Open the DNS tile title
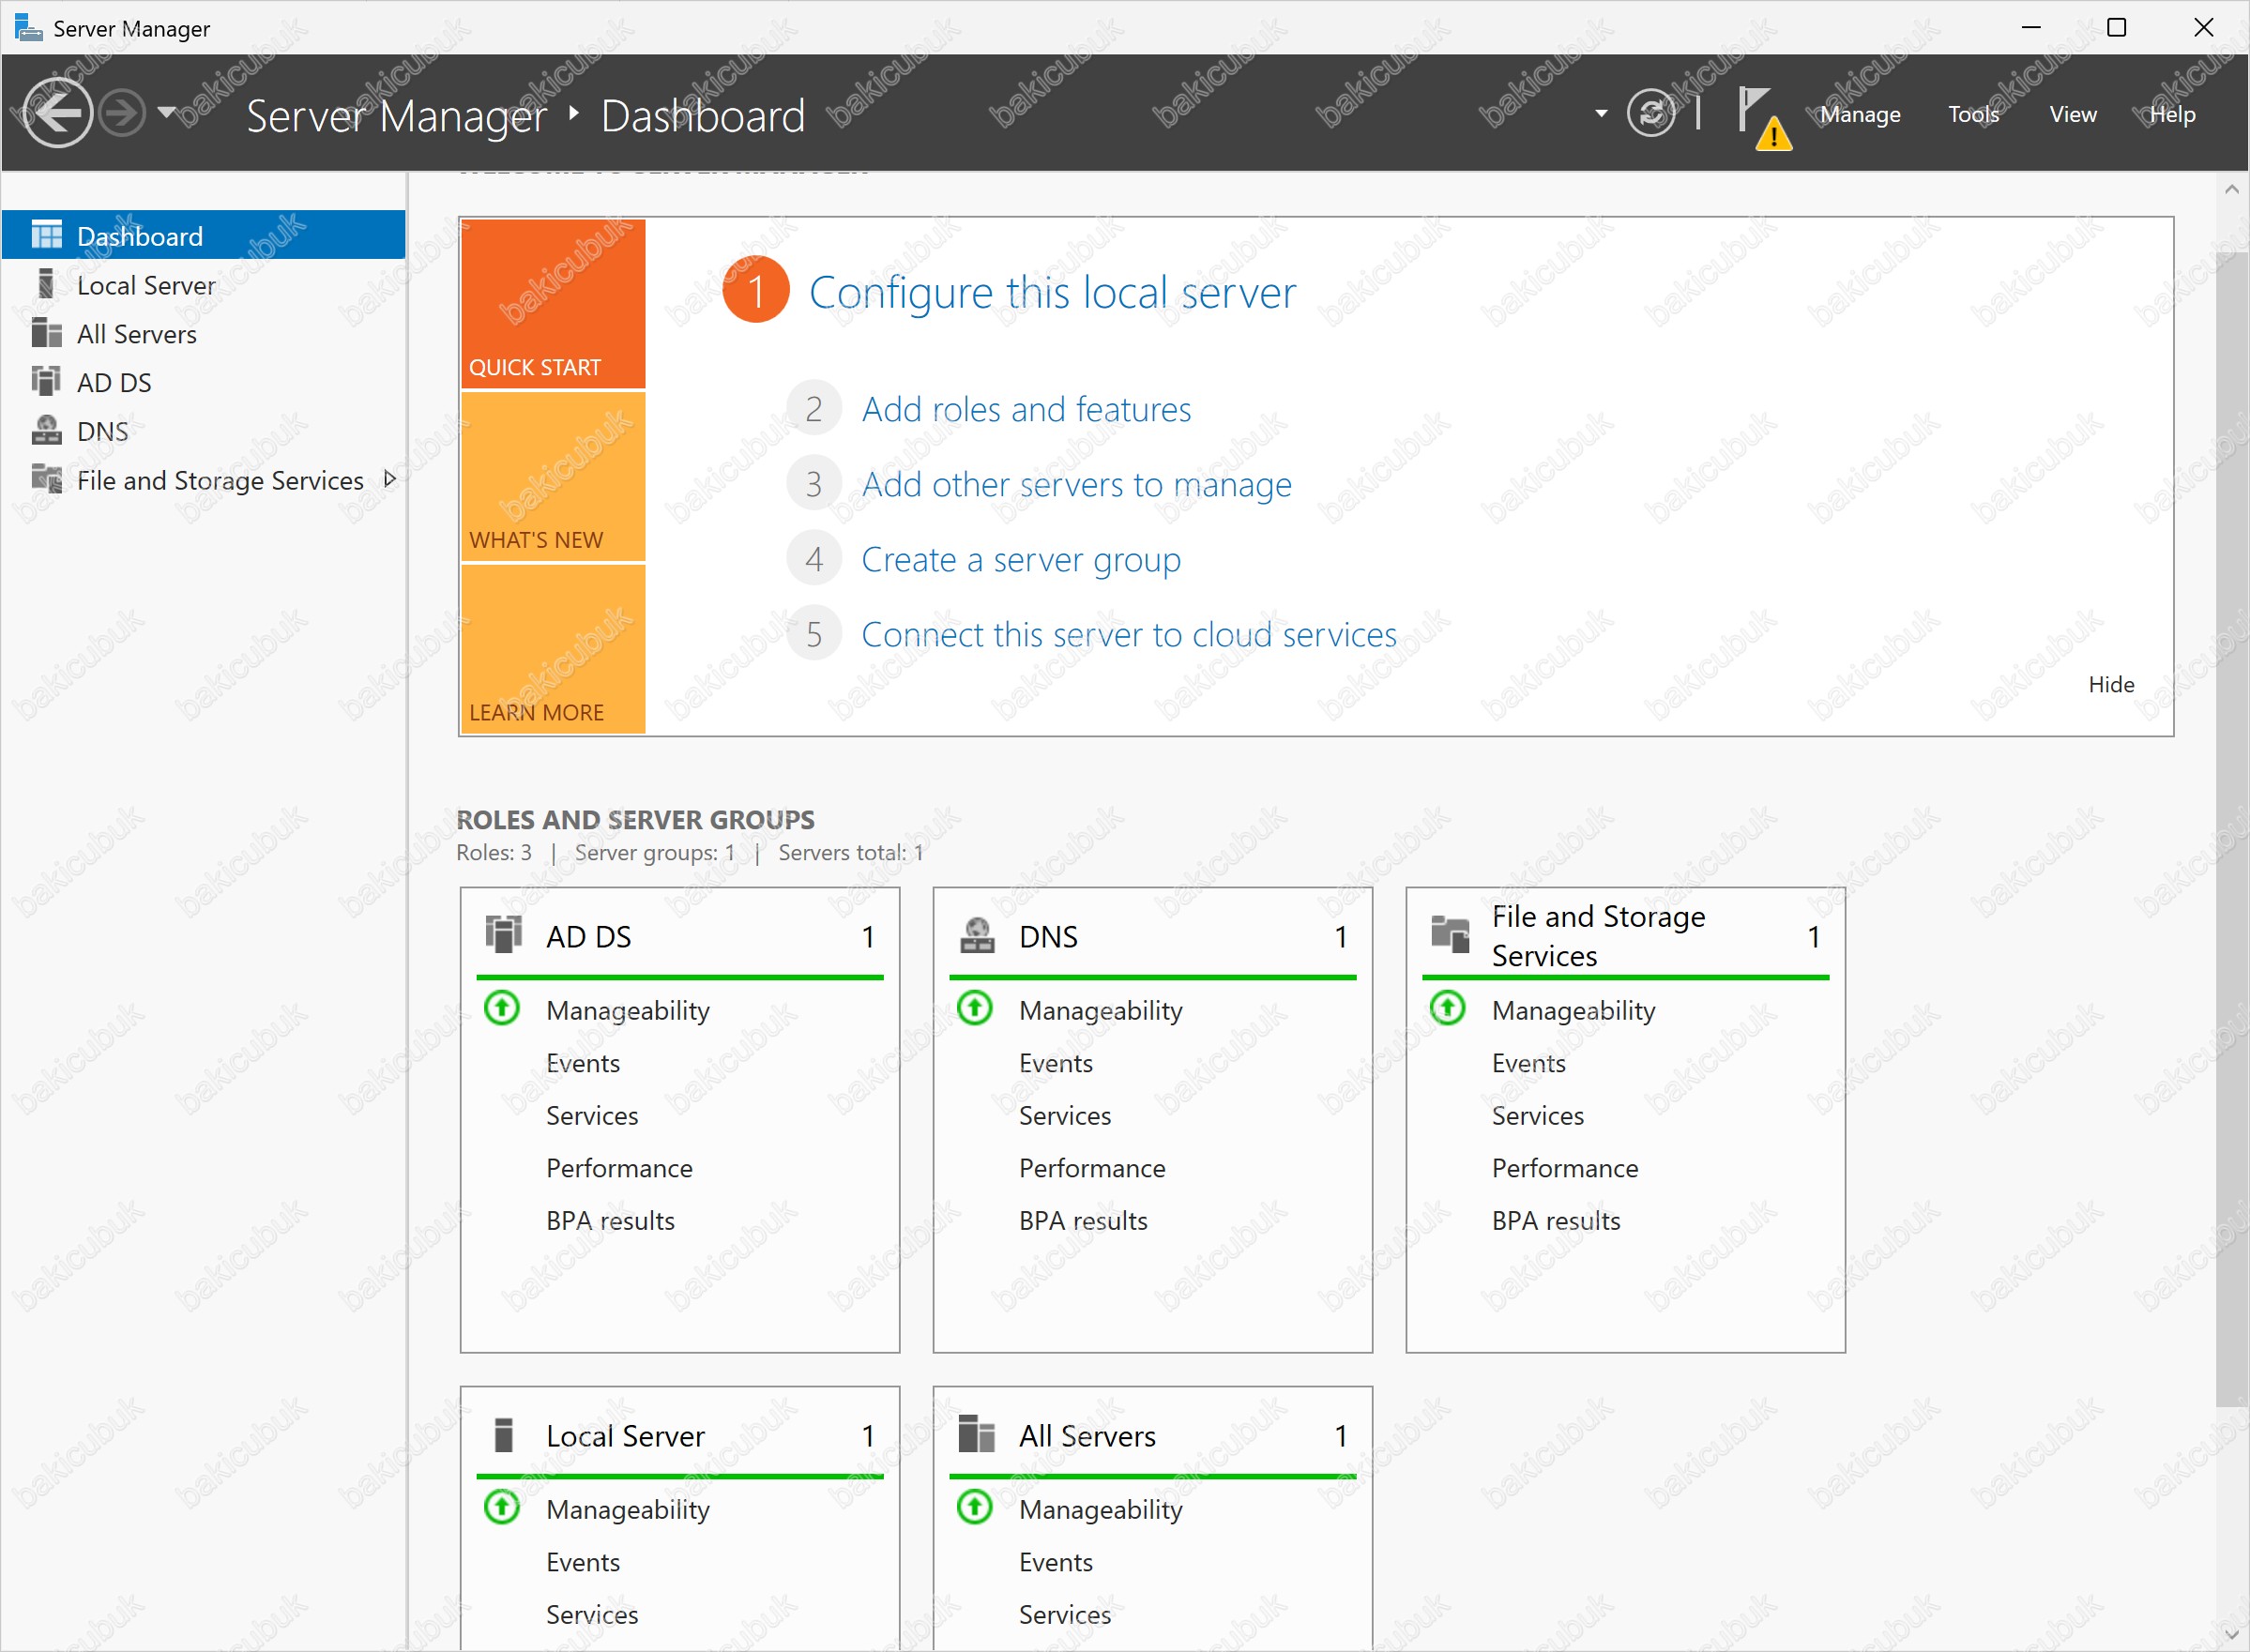Screen dimensions: 2250x1652 (1048, 937)
